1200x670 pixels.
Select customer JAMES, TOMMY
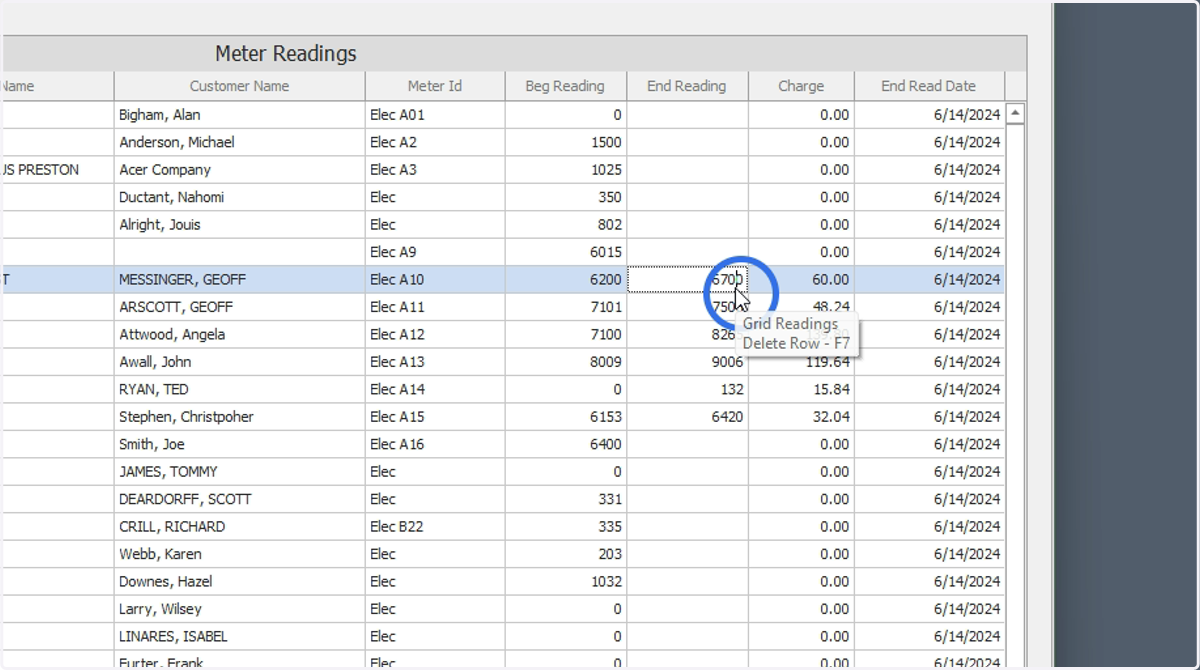click(x=168, y=472)
